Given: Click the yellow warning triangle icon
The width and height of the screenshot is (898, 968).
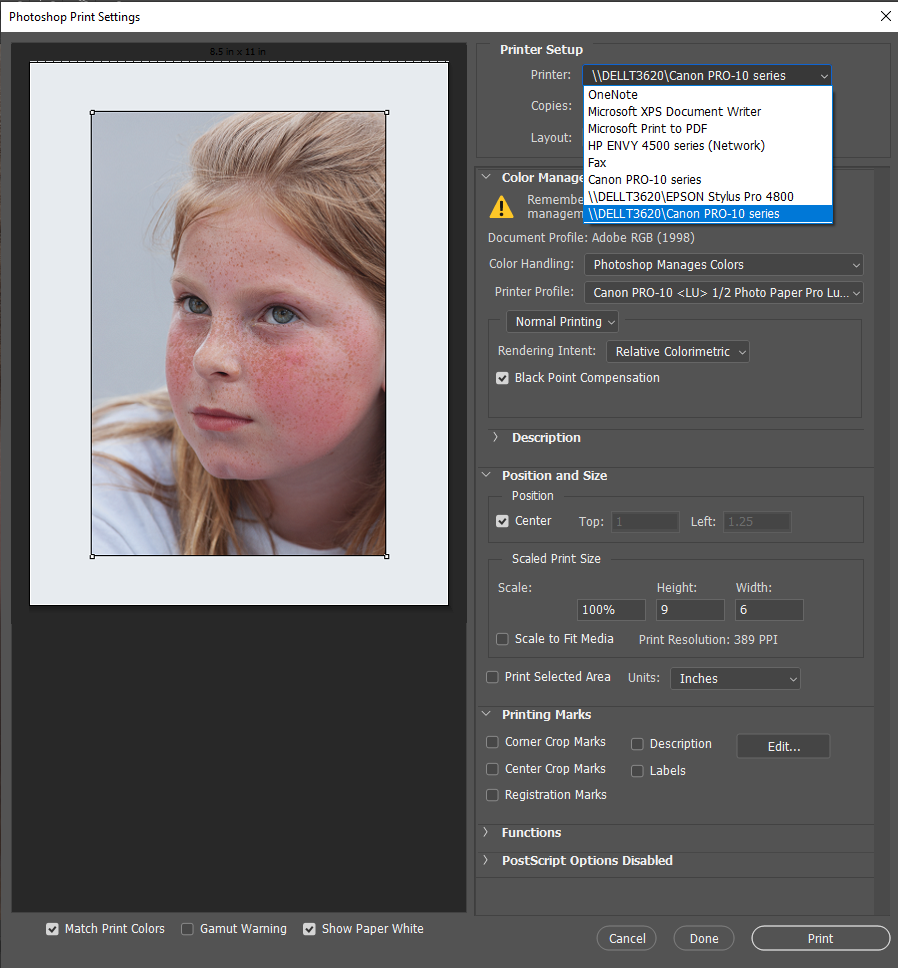Looking at the screenshot, I should (501, 206).
